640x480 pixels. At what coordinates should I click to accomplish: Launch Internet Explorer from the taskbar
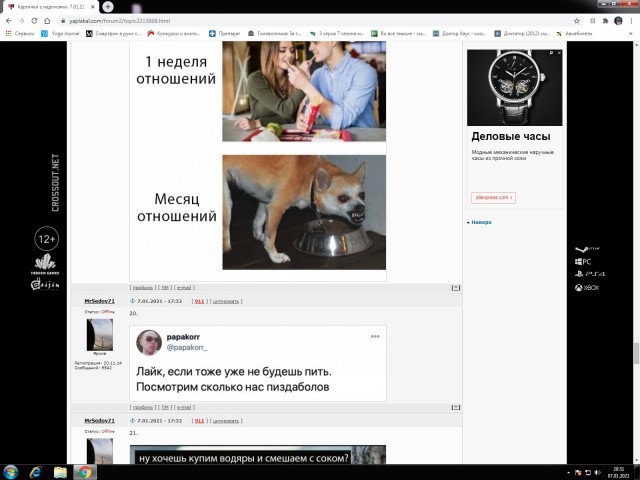click(x=36, y=472)
